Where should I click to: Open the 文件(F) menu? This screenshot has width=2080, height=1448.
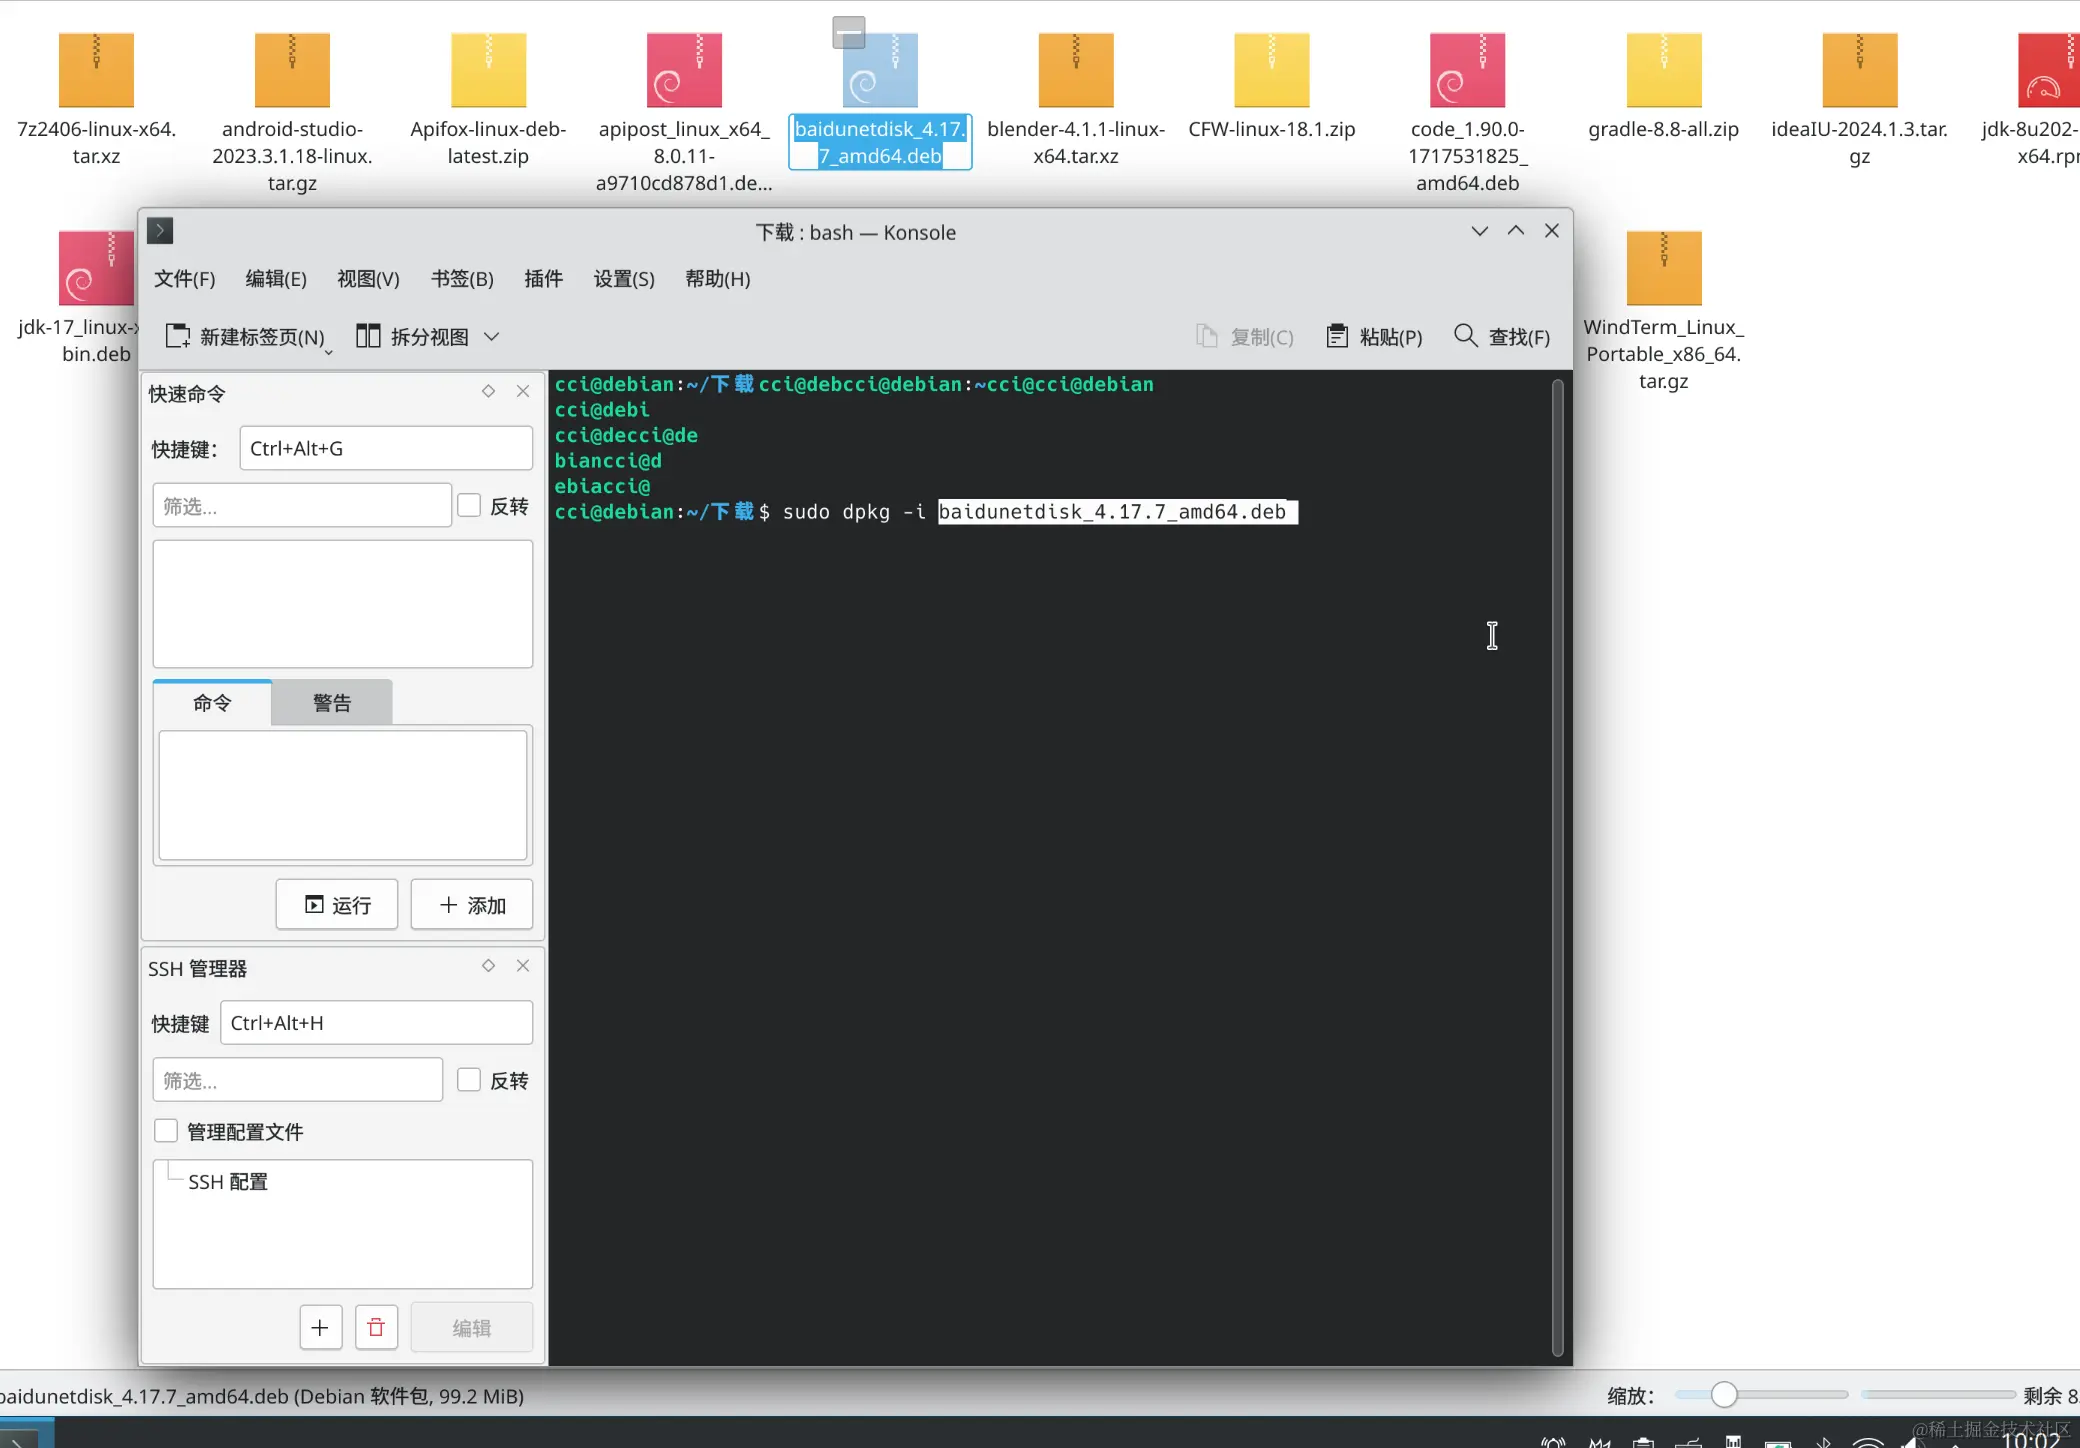click(x=185, y=279)
